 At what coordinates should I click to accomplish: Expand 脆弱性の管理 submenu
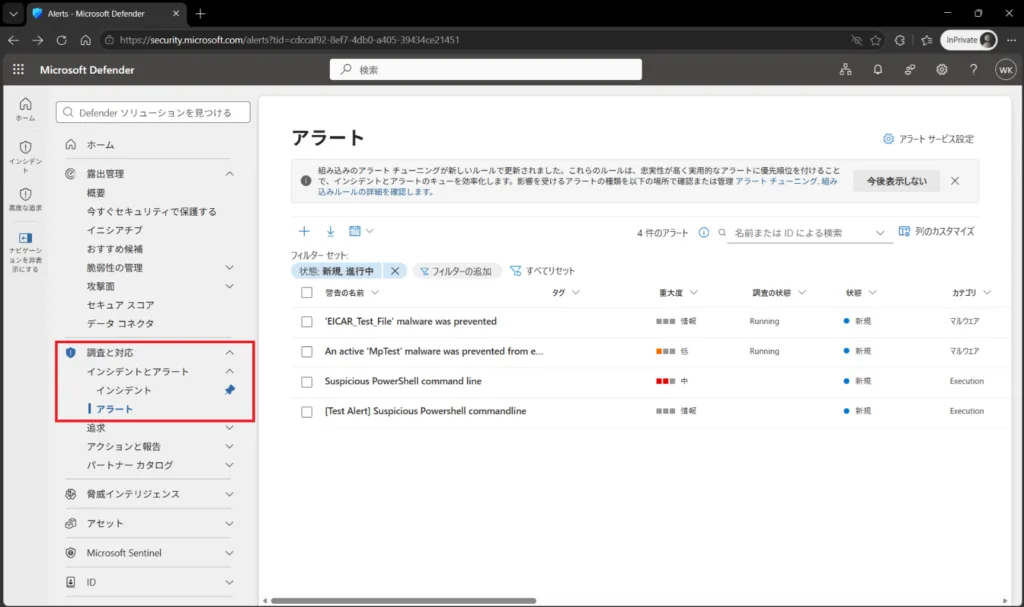(230, 267)
